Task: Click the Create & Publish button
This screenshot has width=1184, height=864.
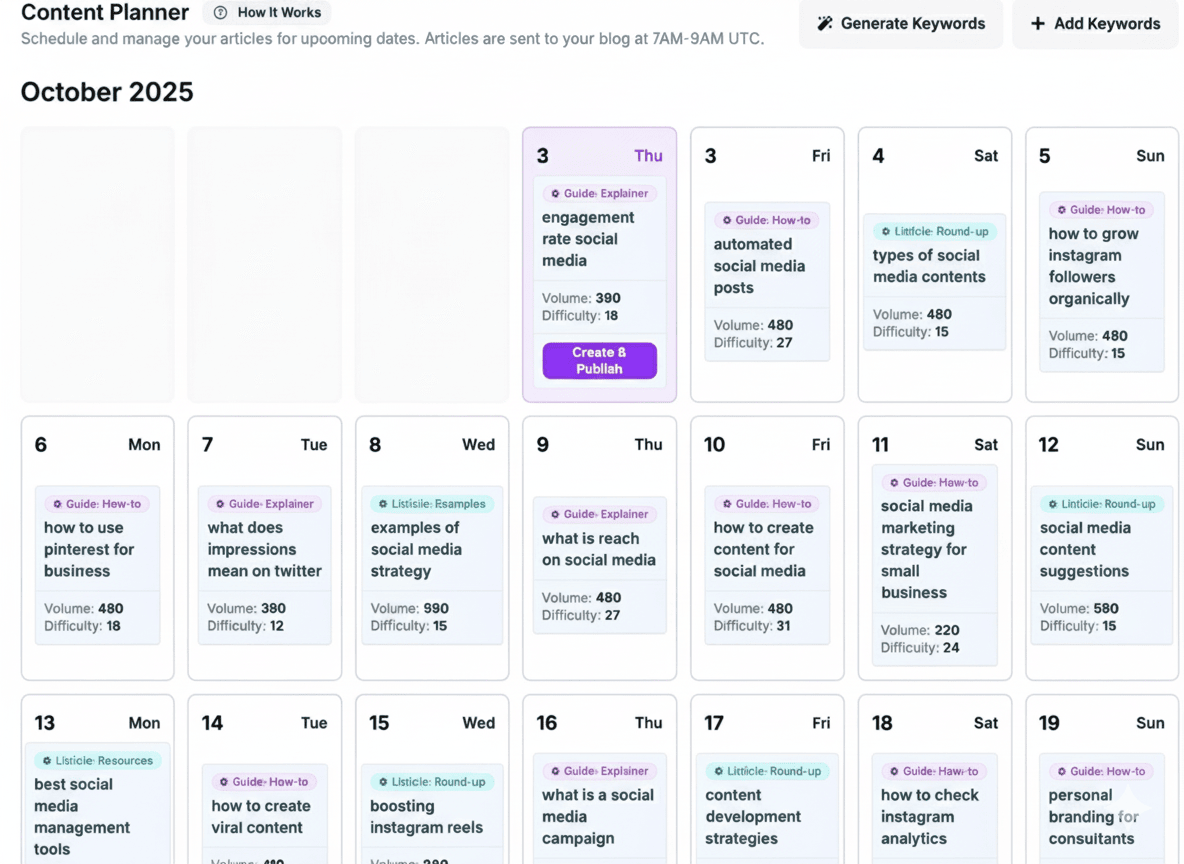Action: [x=599, y=360]
